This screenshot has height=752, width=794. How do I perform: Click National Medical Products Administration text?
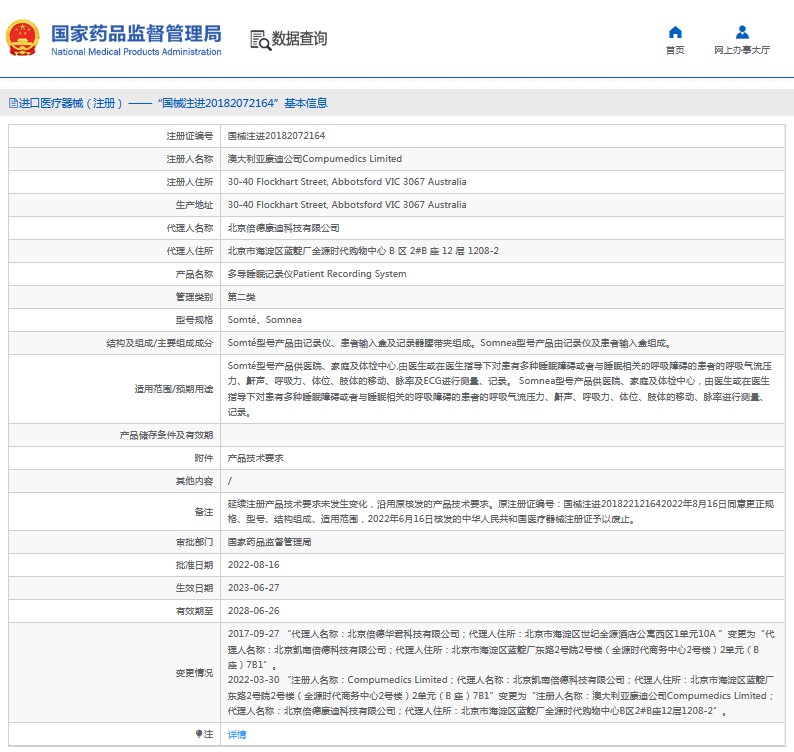tap(136, 52)
